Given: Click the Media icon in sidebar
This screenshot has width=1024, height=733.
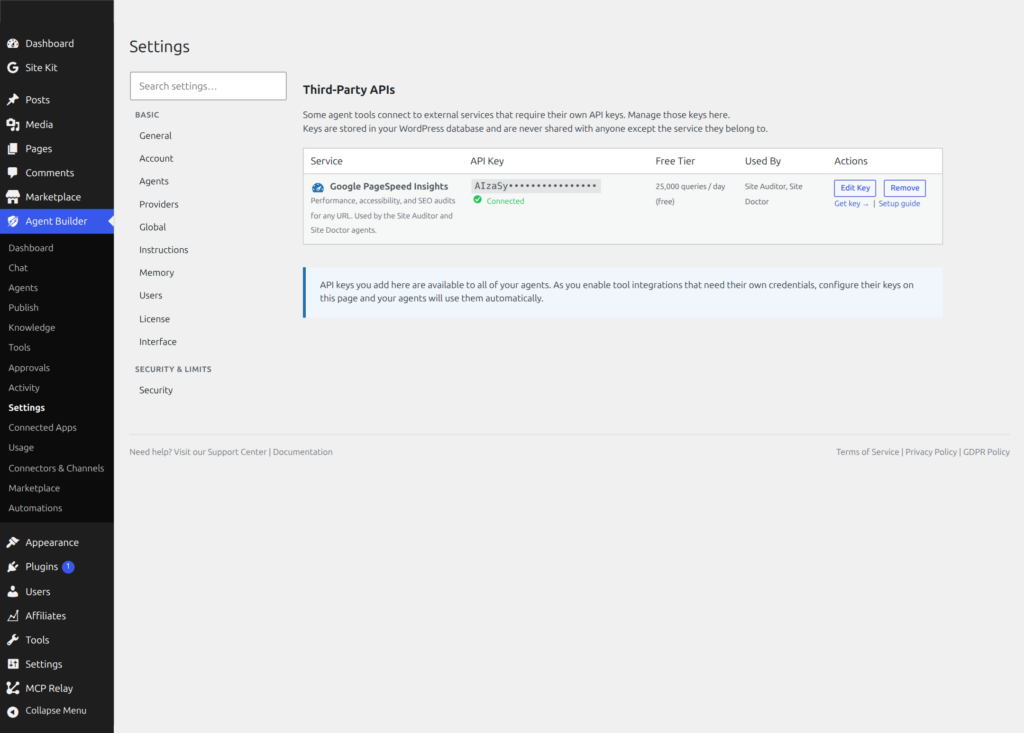Looking at the screenshot, I should point(12,124).
